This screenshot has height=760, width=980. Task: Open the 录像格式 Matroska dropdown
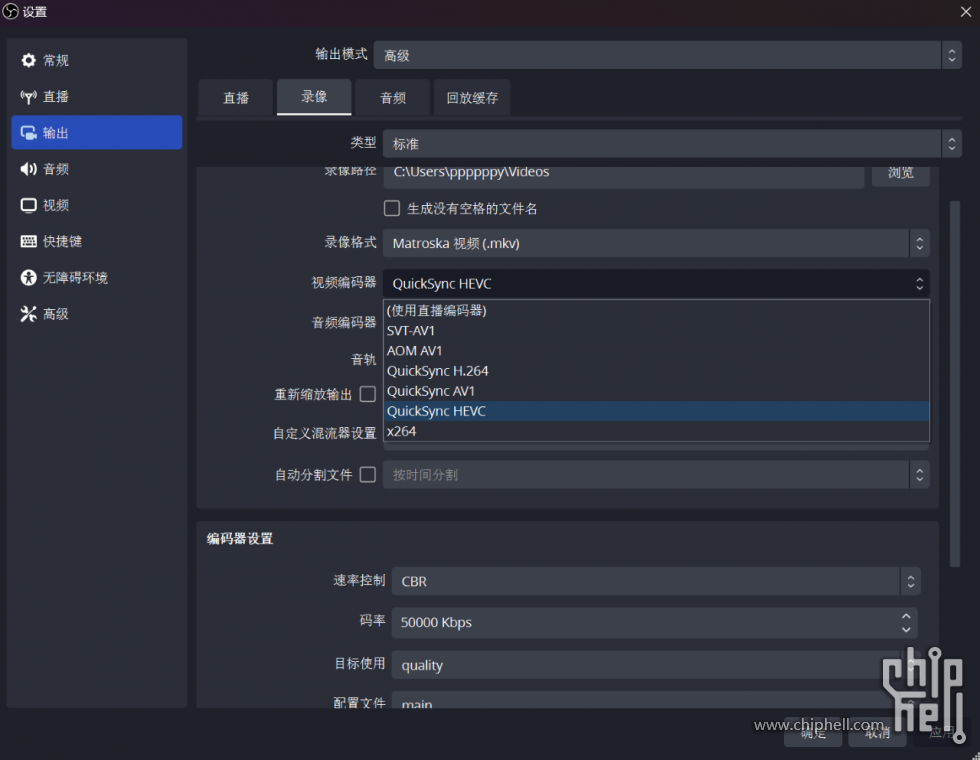[x=656, y=243]
